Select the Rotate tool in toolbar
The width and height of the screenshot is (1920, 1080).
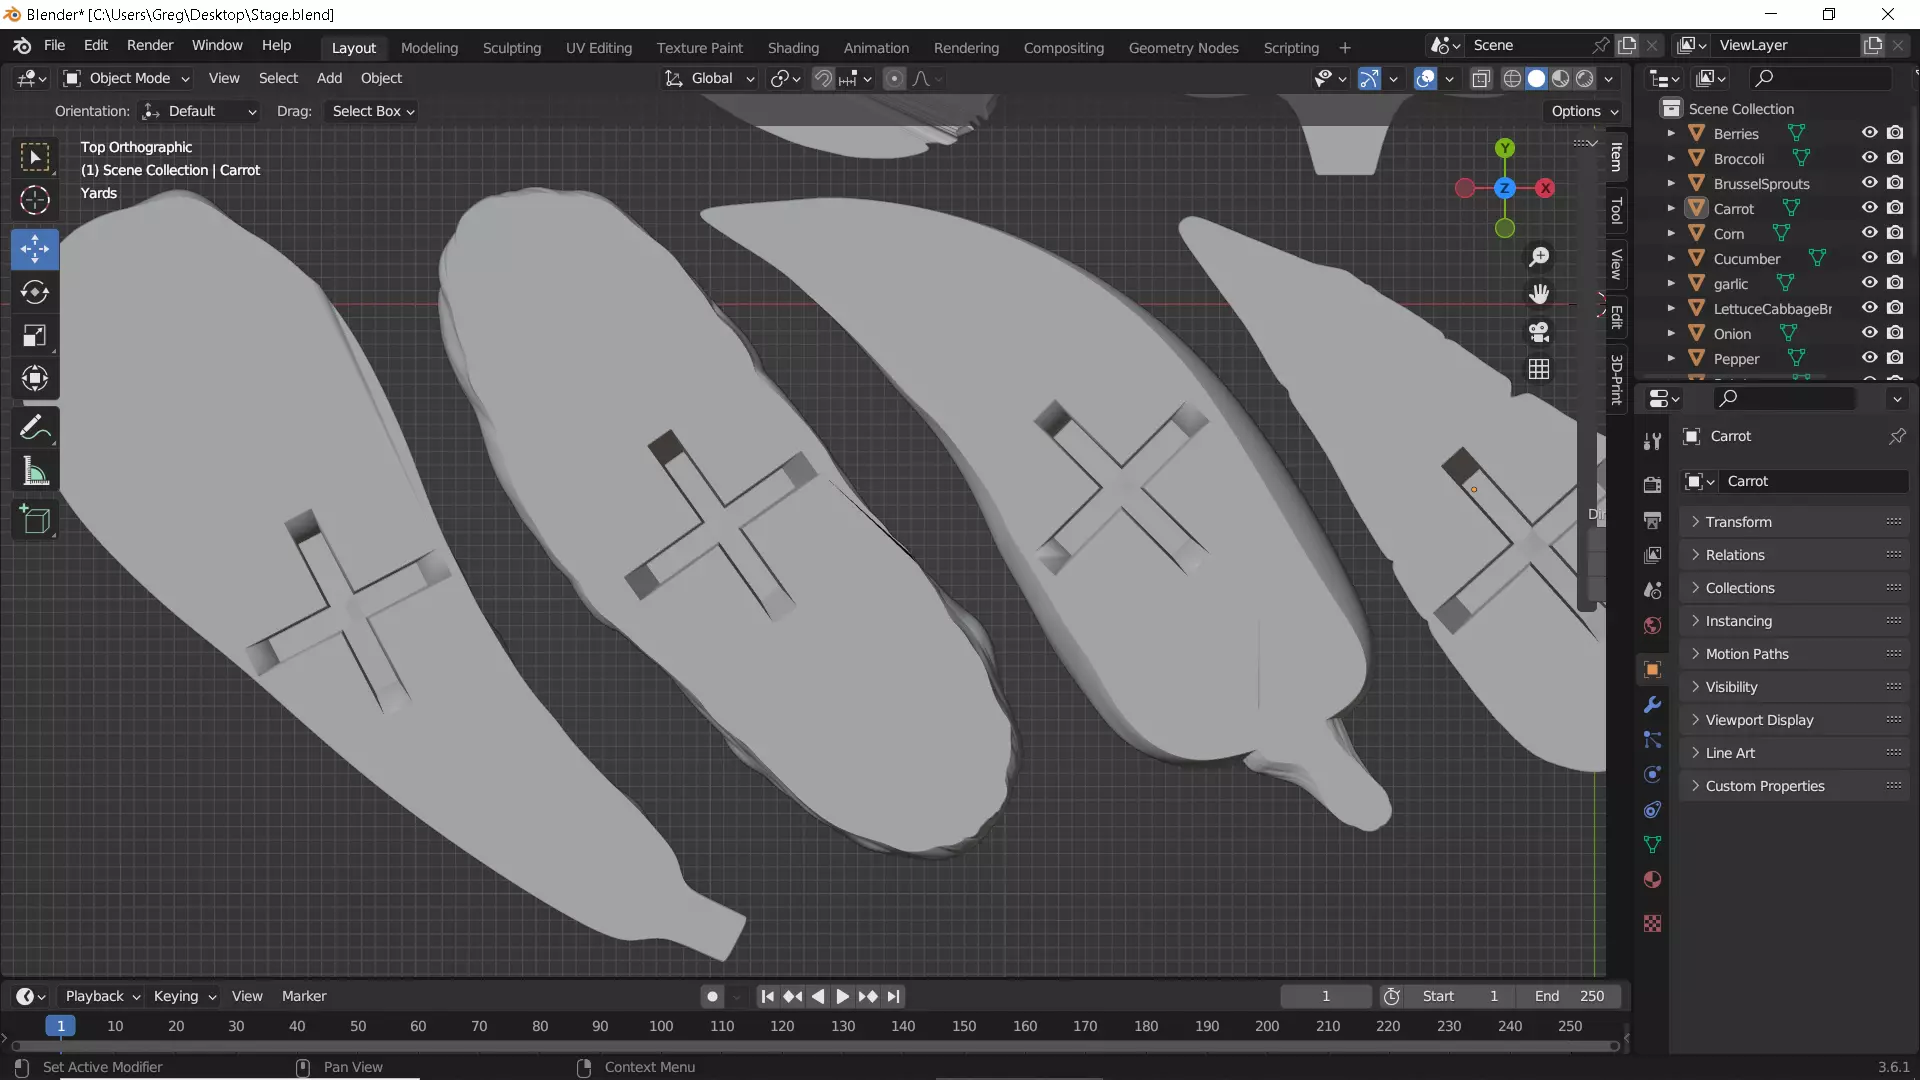[35, 292]
